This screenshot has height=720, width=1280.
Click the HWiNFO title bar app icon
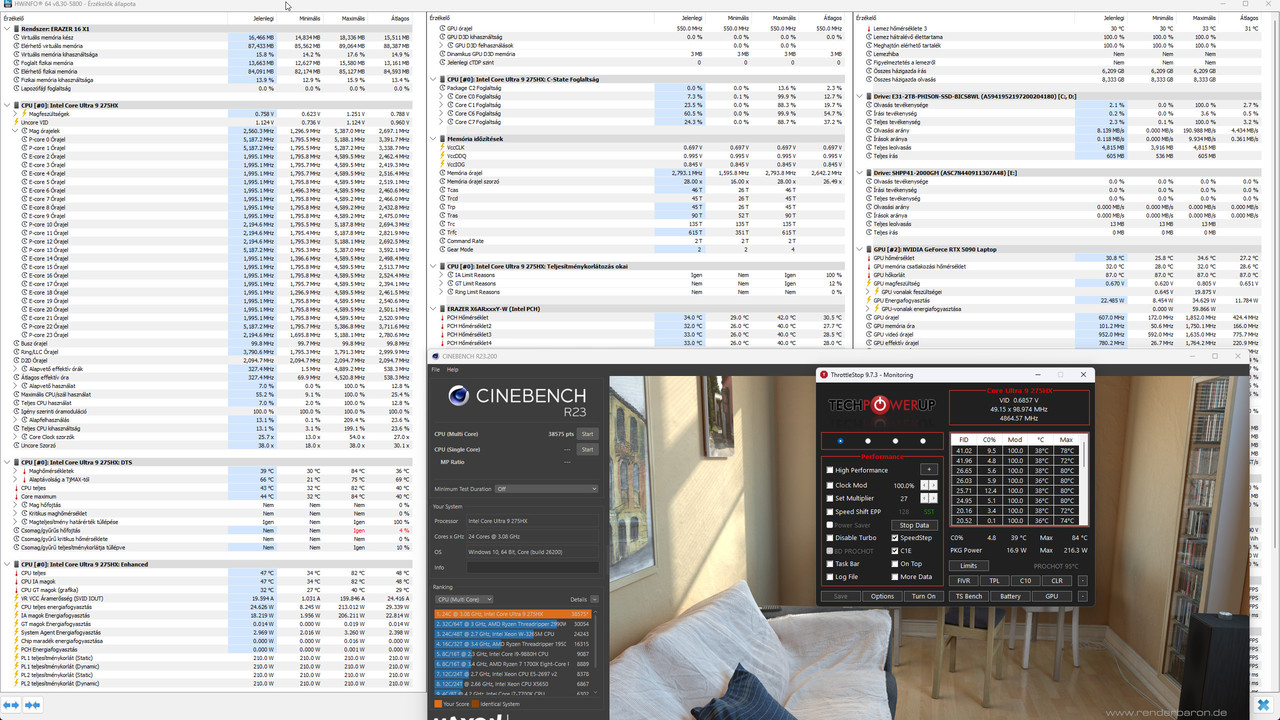tap(6, 4)
